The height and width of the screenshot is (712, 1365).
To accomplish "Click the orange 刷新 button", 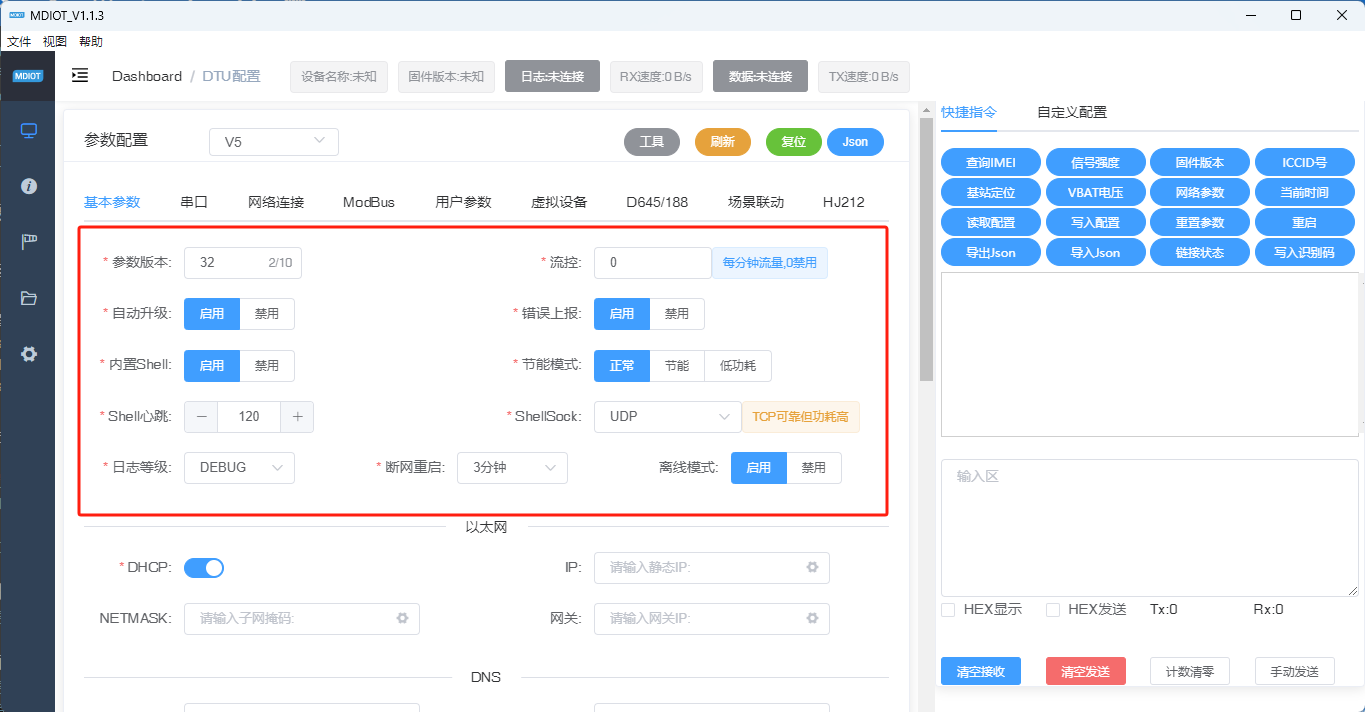I will [722, 142].
